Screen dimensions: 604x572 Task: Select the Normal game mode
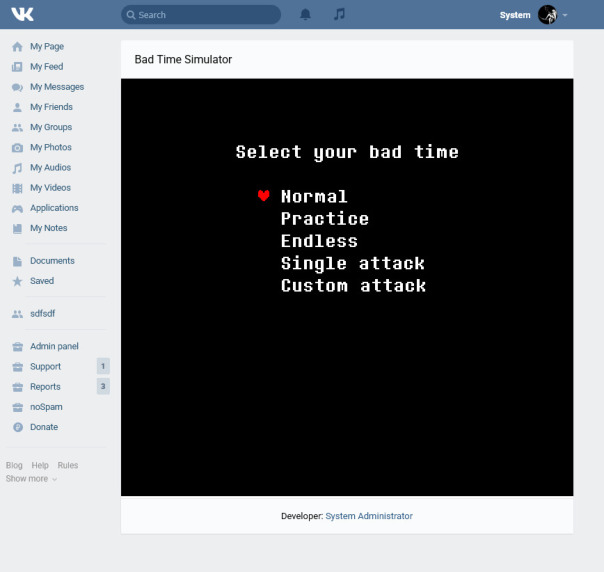pyautogui.click(x=314, y=196)
